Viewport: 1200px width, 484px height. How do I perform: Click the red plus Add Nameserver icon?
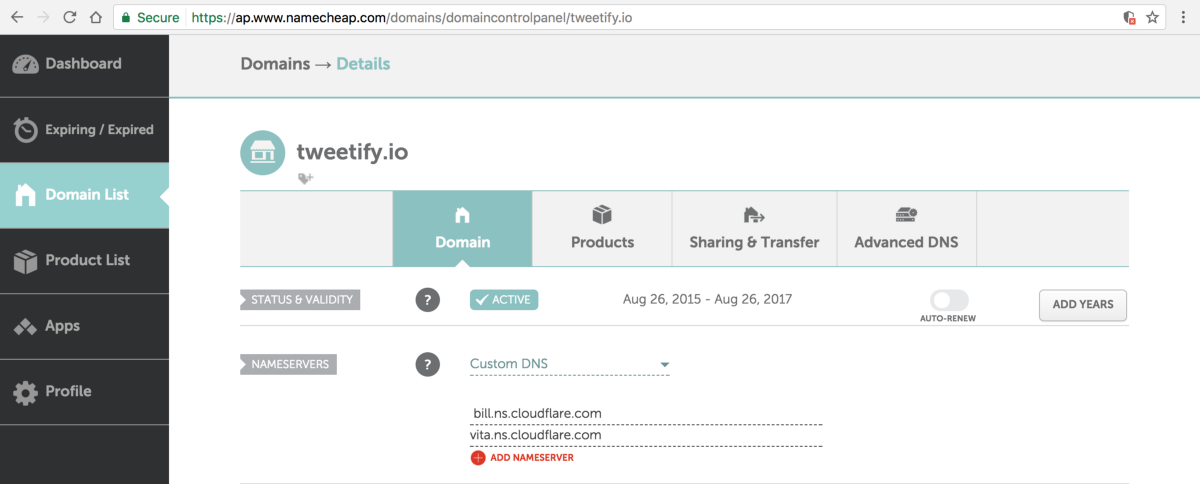click(477, 457)
